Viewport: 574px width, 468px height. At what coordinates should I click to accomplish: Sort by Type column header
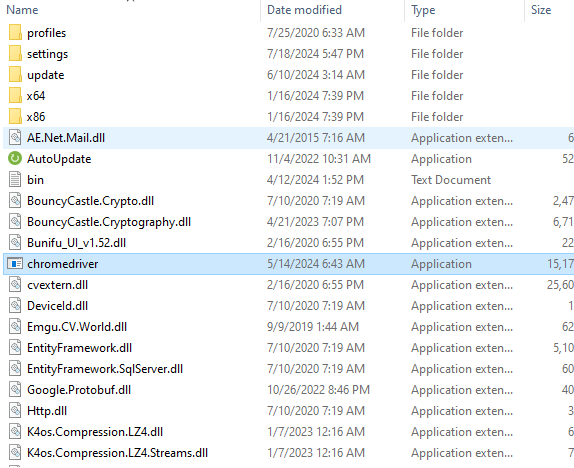click(x=423, y=10)
